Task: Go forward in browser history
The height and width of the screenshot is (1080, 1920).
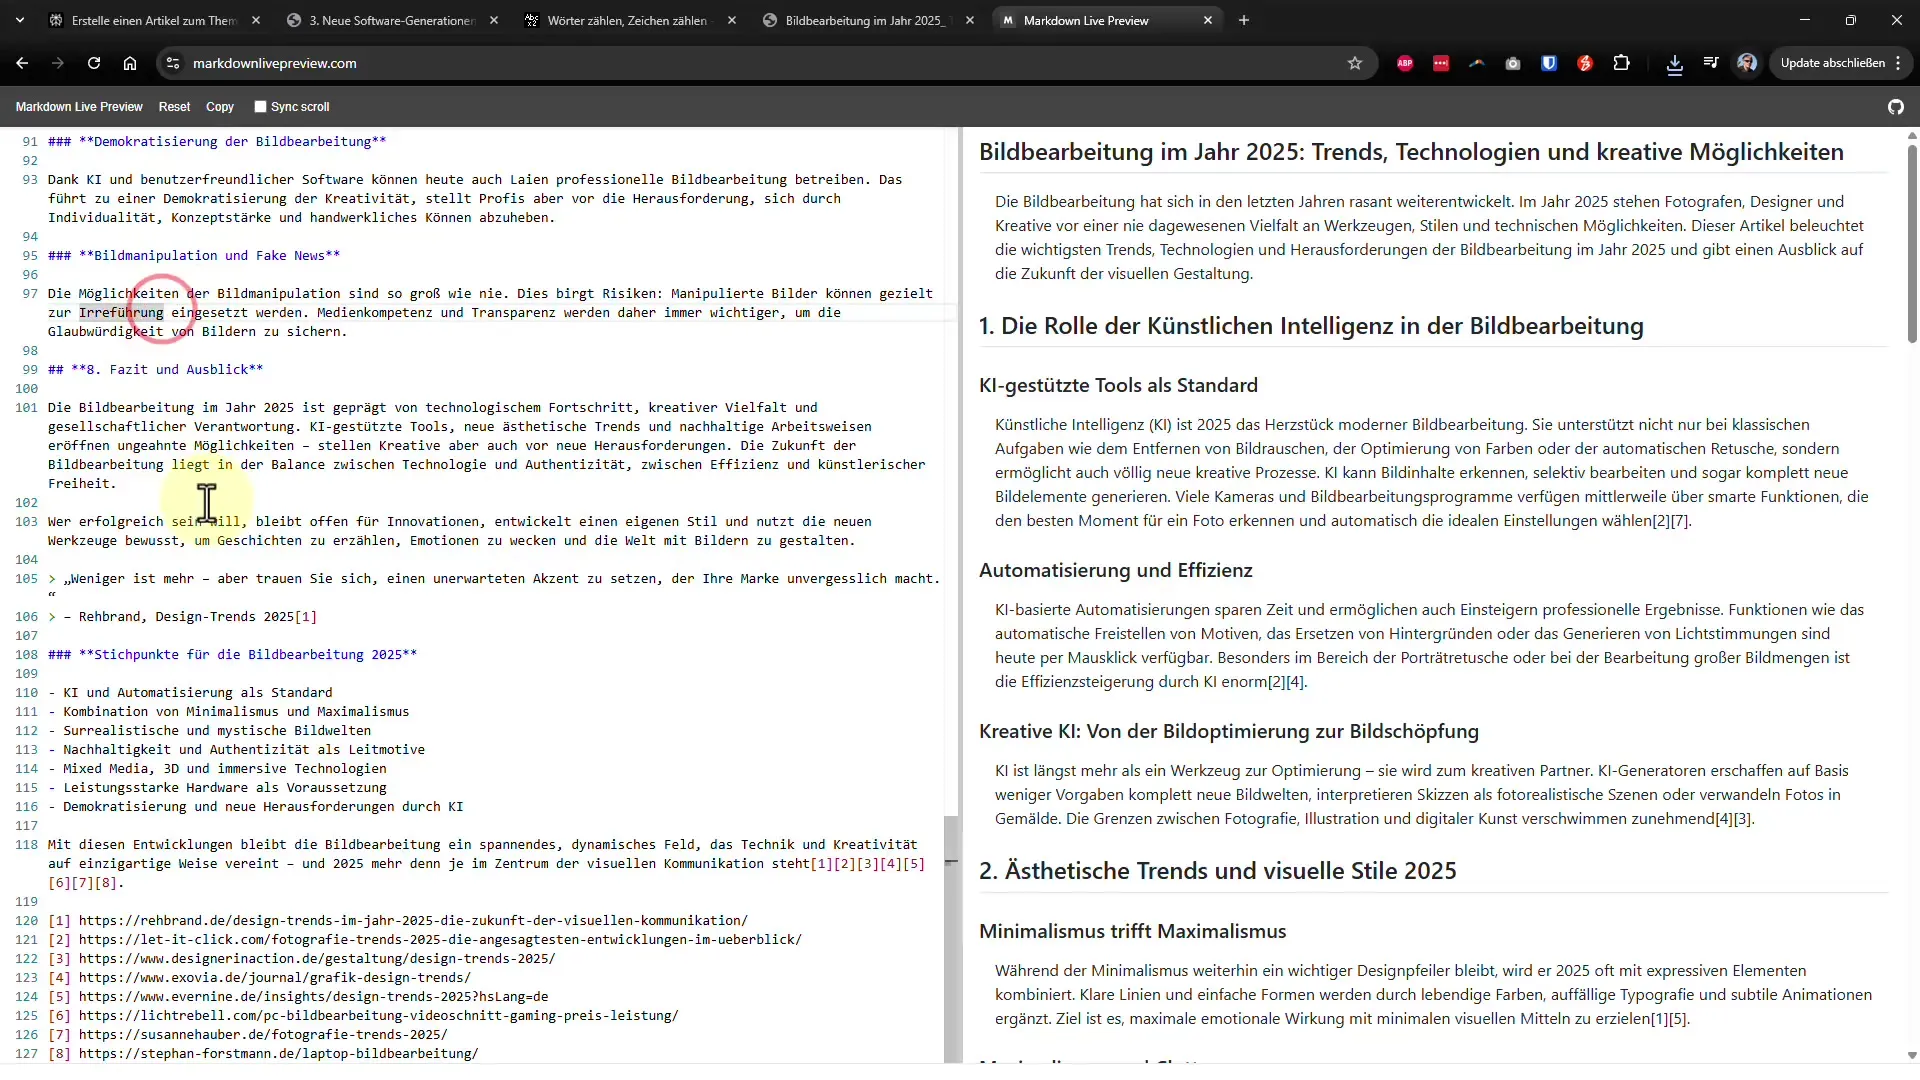Action: coord(58,63)
